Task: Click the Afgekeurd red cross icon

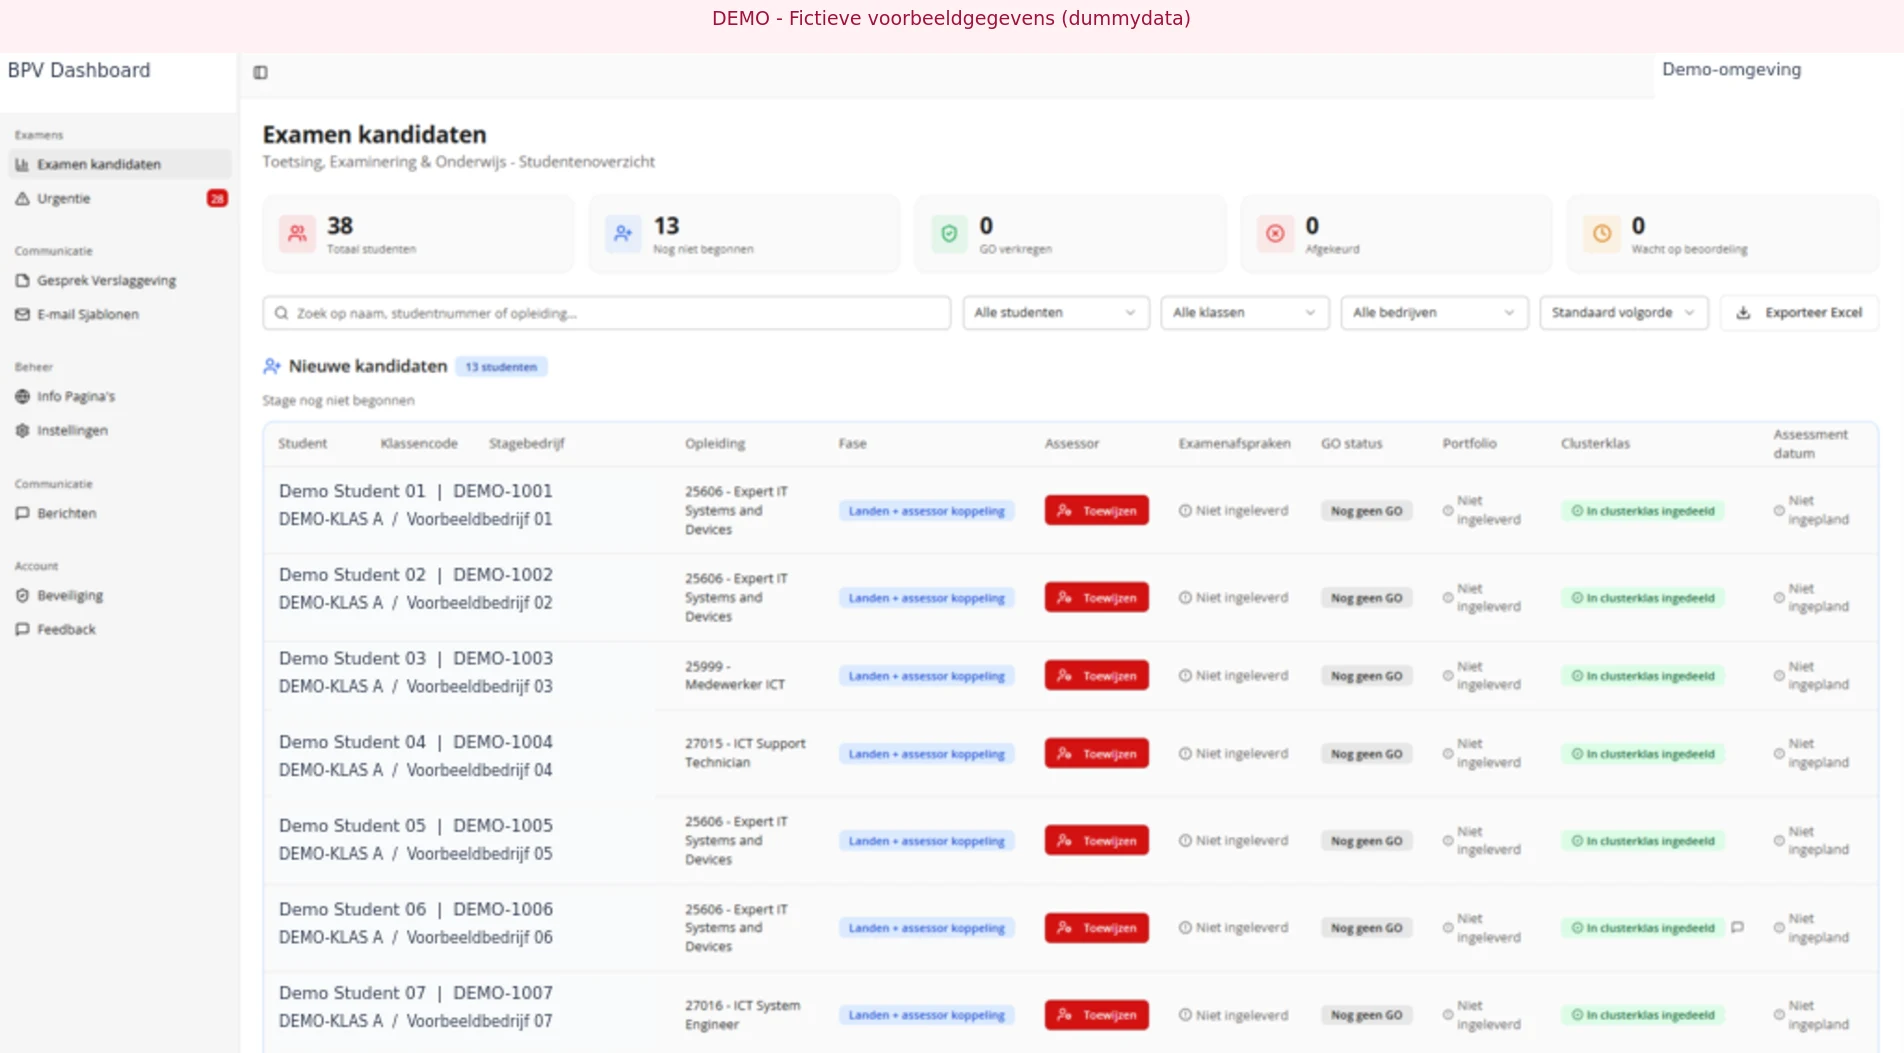Action: tap(1275, 234)
